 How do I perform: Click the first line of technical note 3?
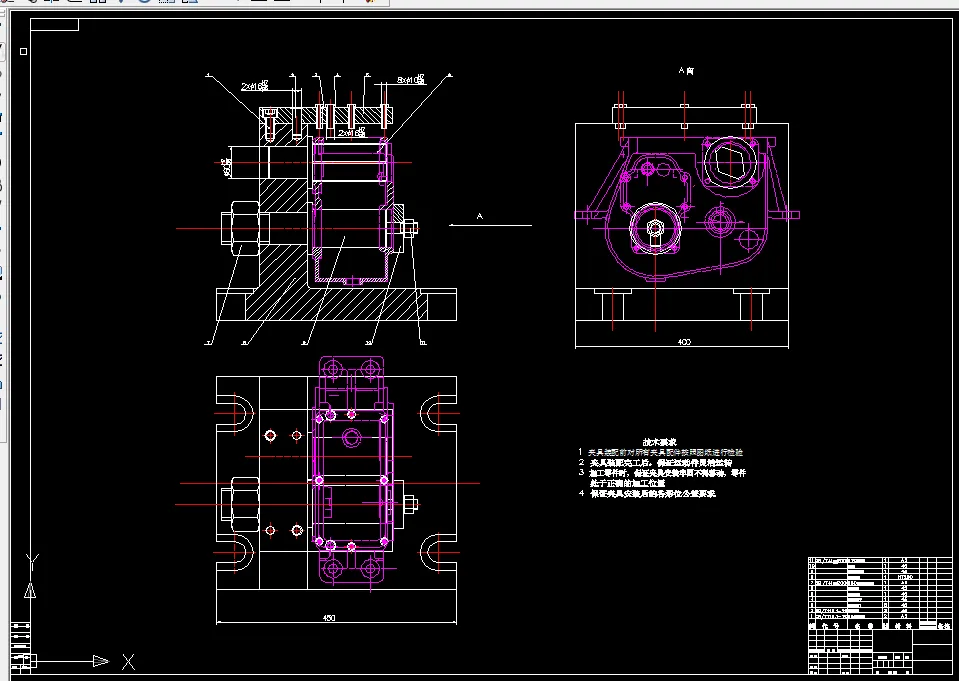(x=662, y=473)
